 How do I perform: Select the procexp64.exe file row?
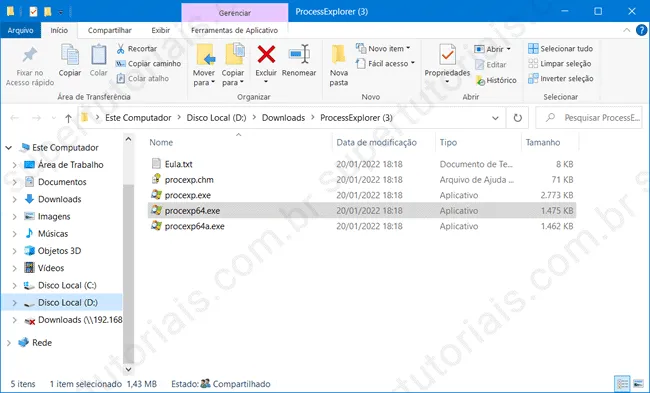click(362, 211)
